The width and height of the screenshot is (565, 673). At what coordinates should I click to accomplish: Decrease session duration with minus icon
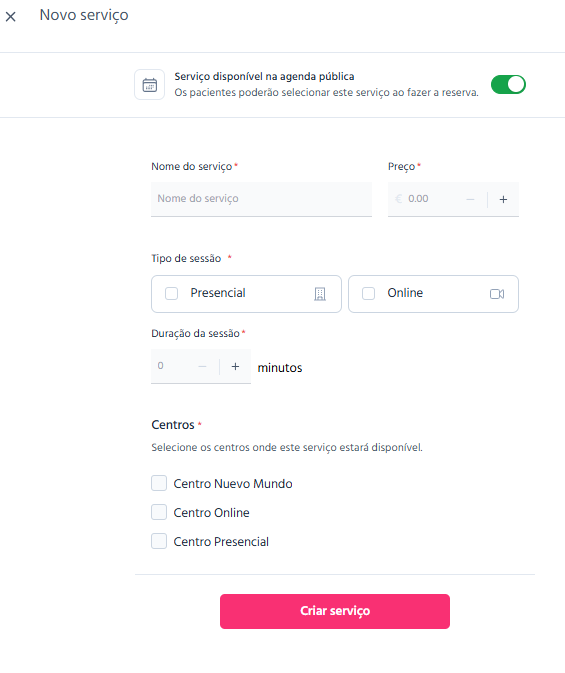[202, 367]
